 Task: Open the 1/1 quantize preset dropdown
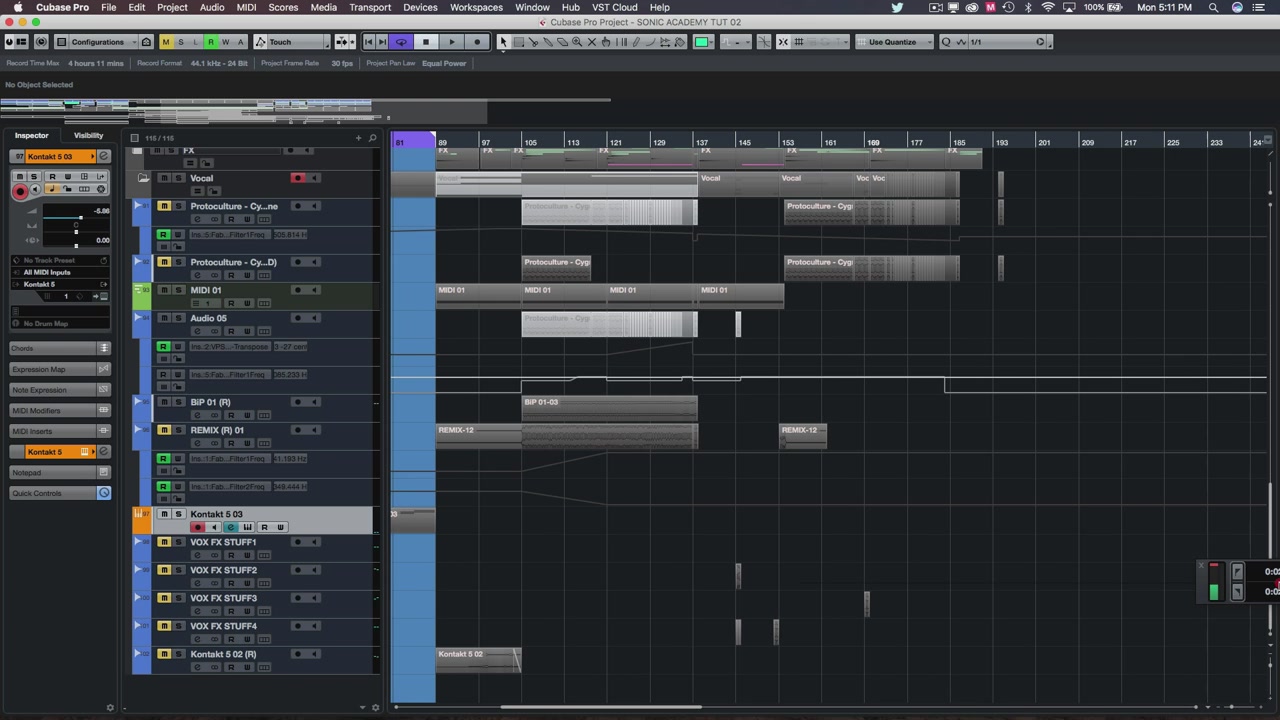(1005, 42)
